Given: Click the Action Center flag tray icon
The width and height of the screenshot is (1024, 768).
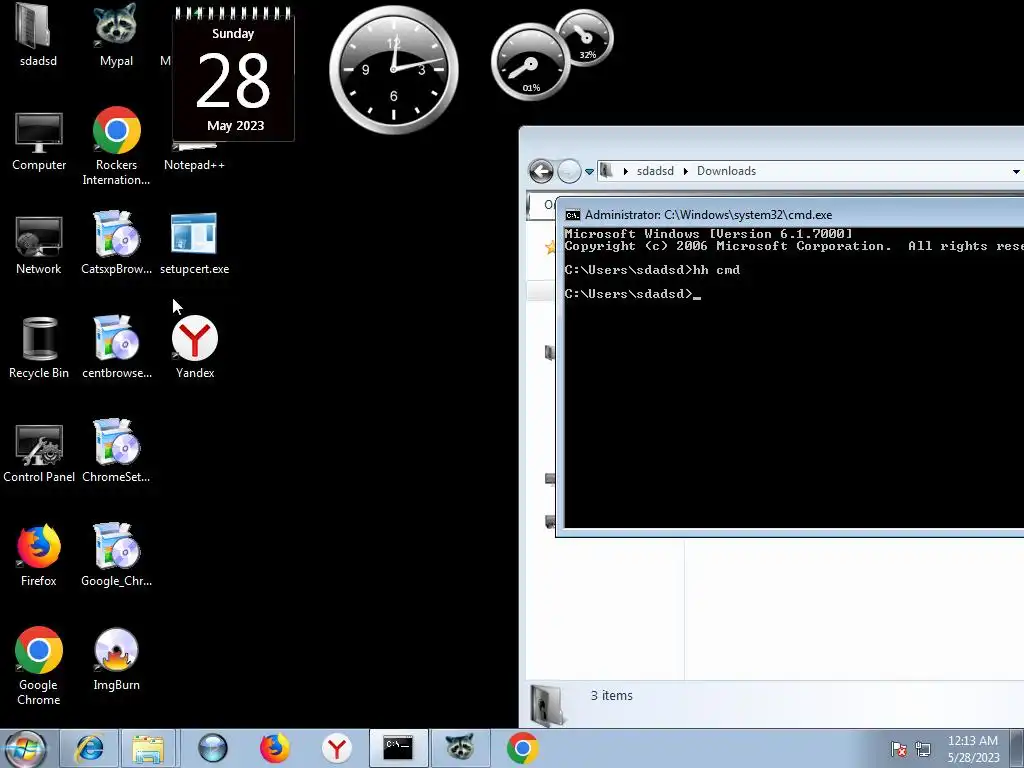Looking at the screenshot, I should [x=899, y=749].
